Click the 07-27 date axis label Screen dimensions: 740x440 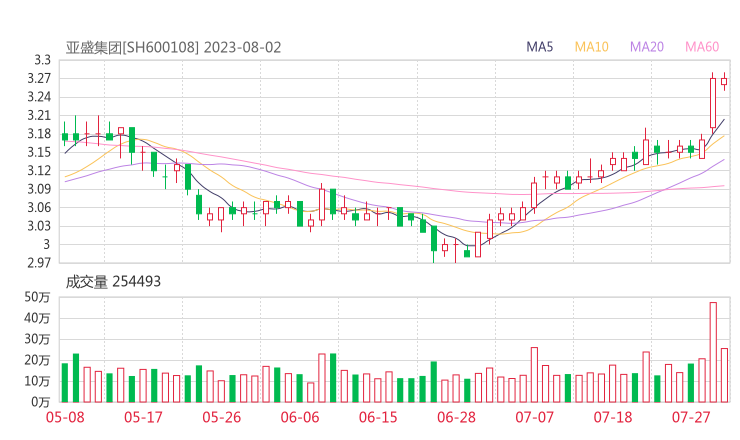click(x=691, y=417)
